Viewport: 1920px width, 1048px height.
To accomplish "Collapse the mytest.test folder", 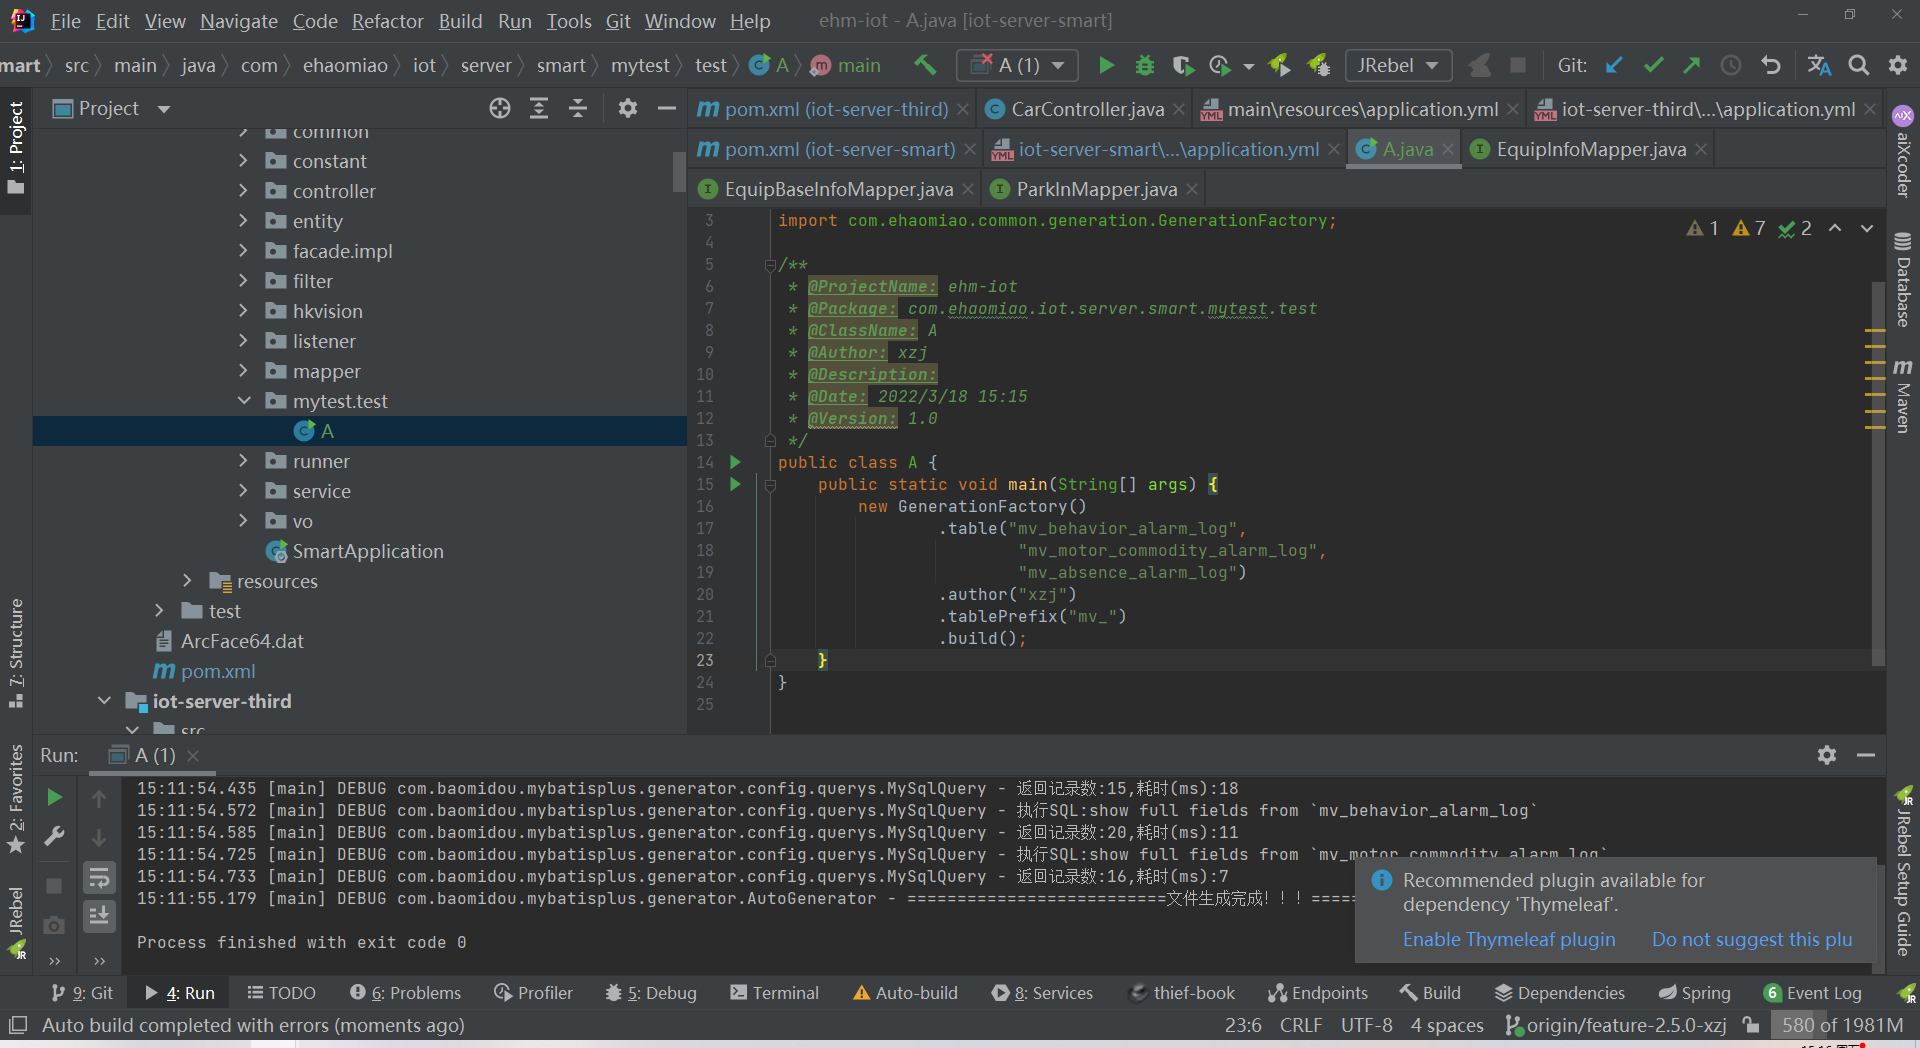I will 243,401.
